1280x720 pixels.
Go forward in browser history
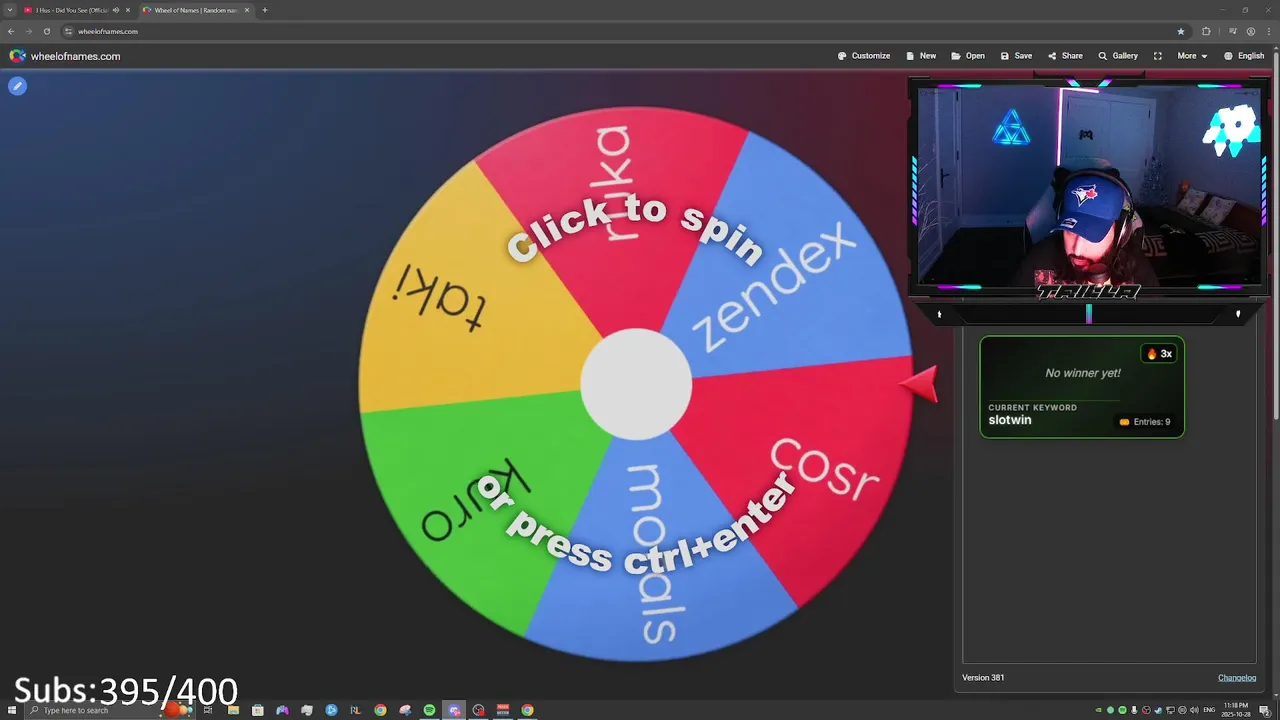point(28,31)
